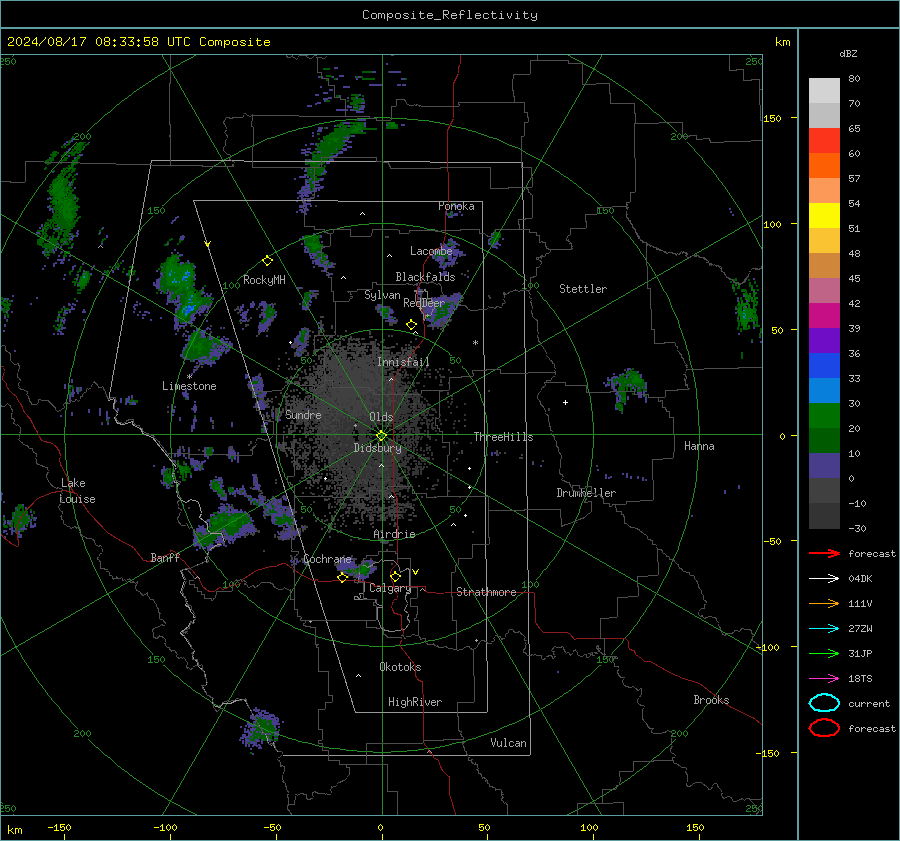
Task: Click the '-30' value at dBZ scale bottom
Action: [857, 528]
